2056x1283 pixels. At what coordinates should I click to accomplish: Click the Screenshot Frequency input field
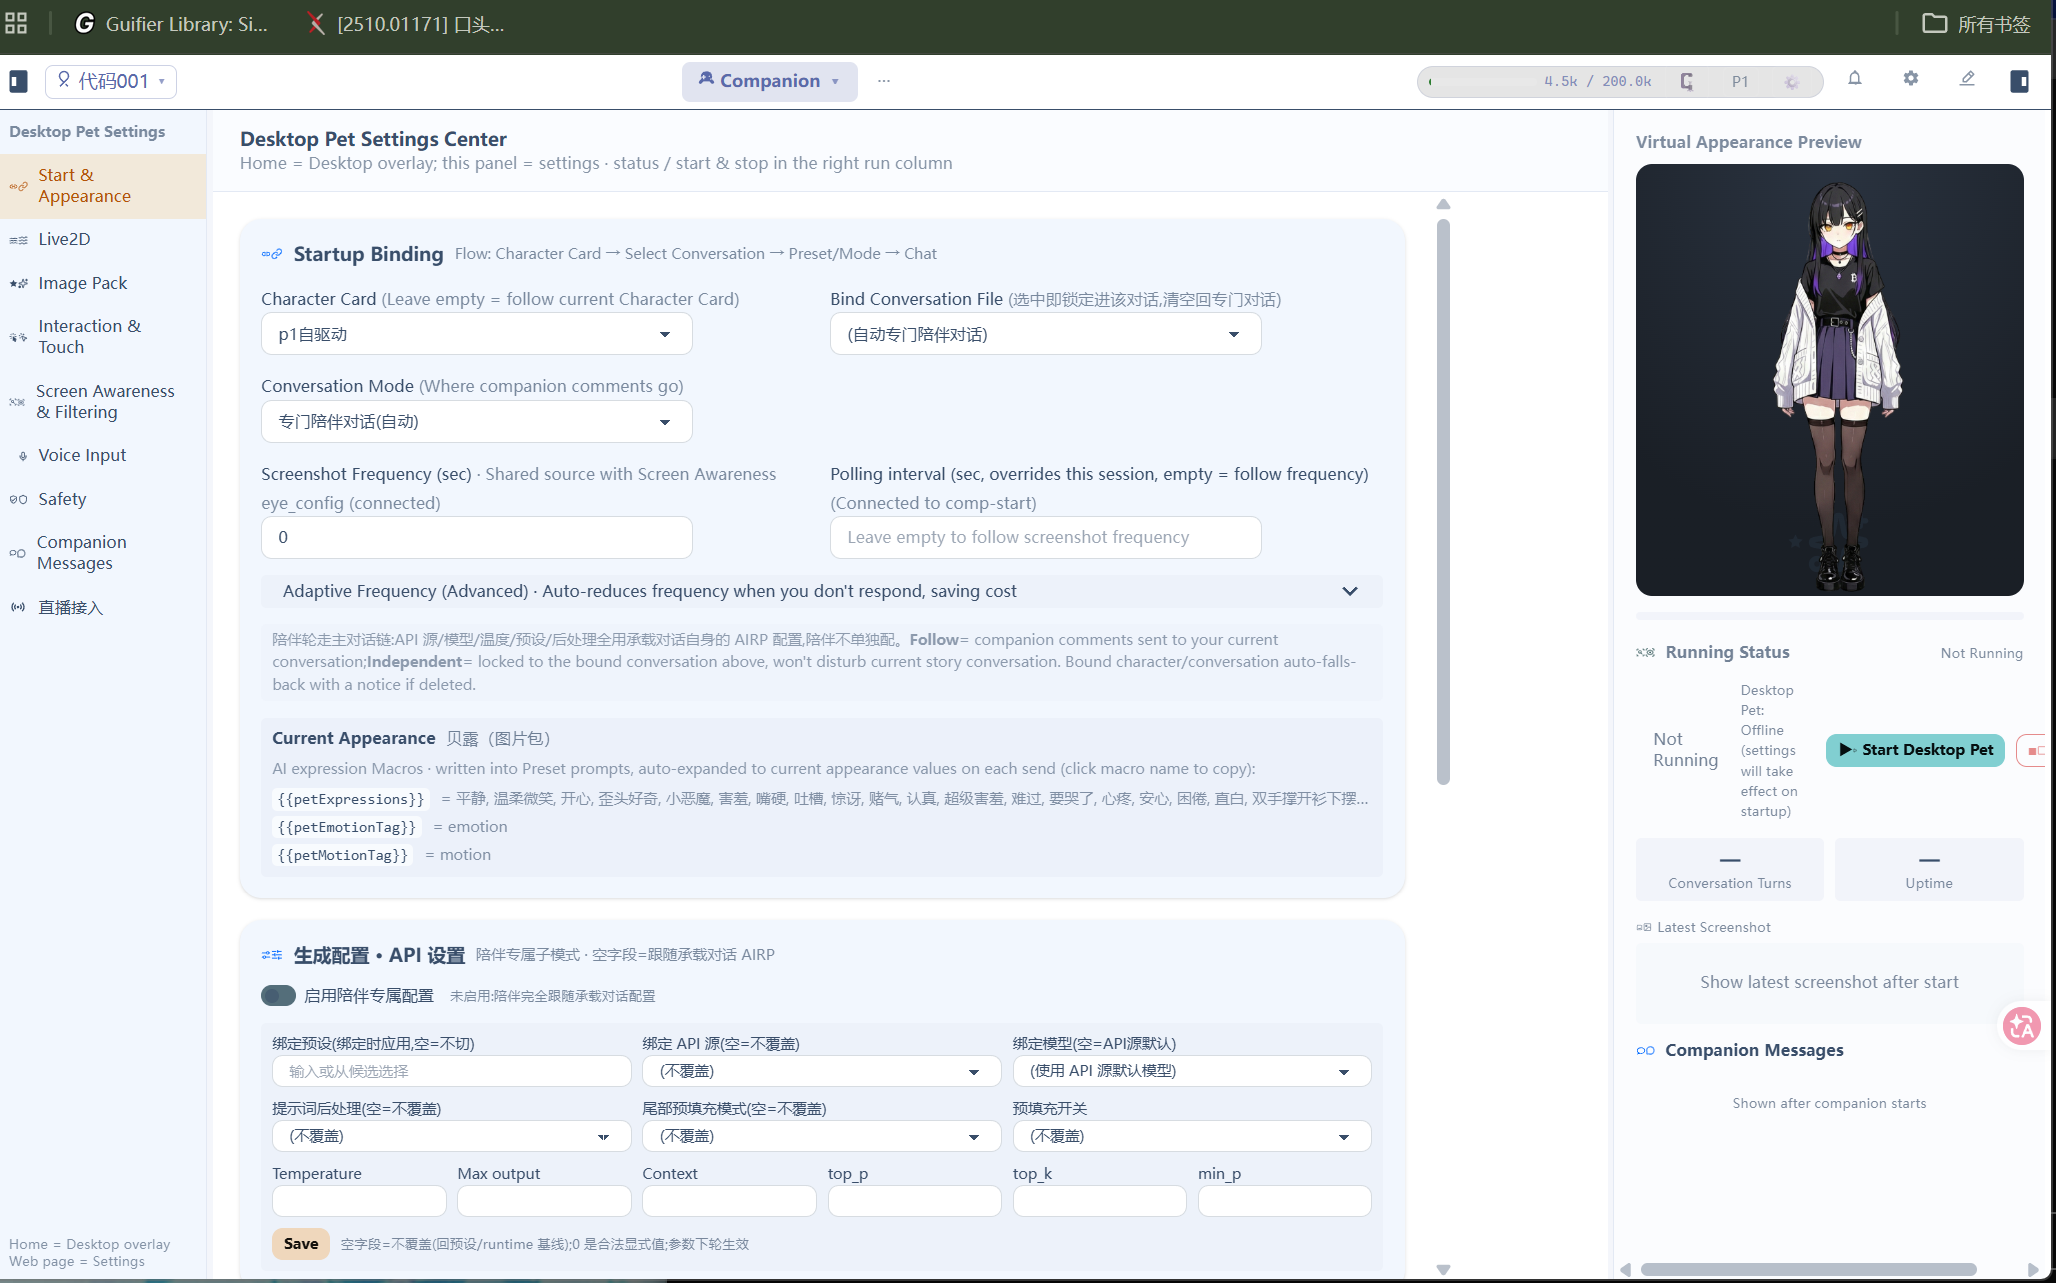point(476,537)
